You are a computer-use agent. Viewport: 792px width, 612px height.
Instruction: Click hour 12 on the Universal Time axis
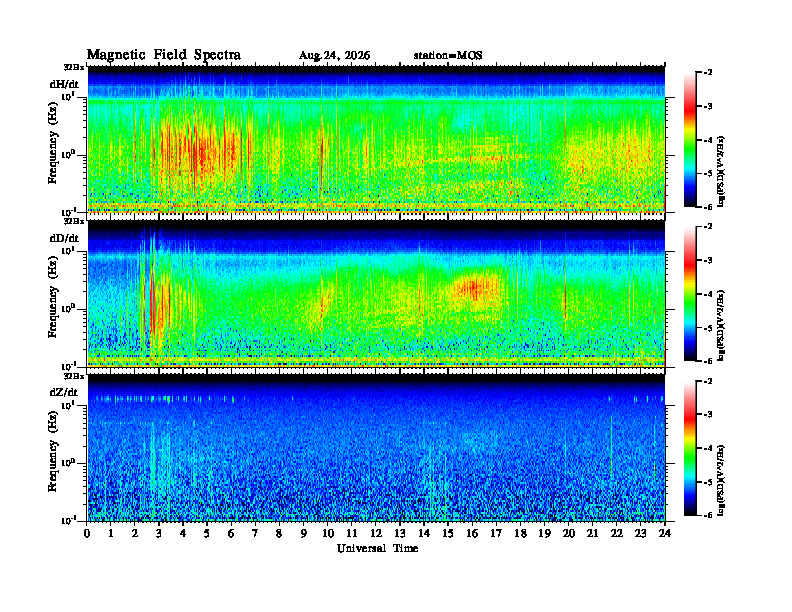(x=376, y=534)
